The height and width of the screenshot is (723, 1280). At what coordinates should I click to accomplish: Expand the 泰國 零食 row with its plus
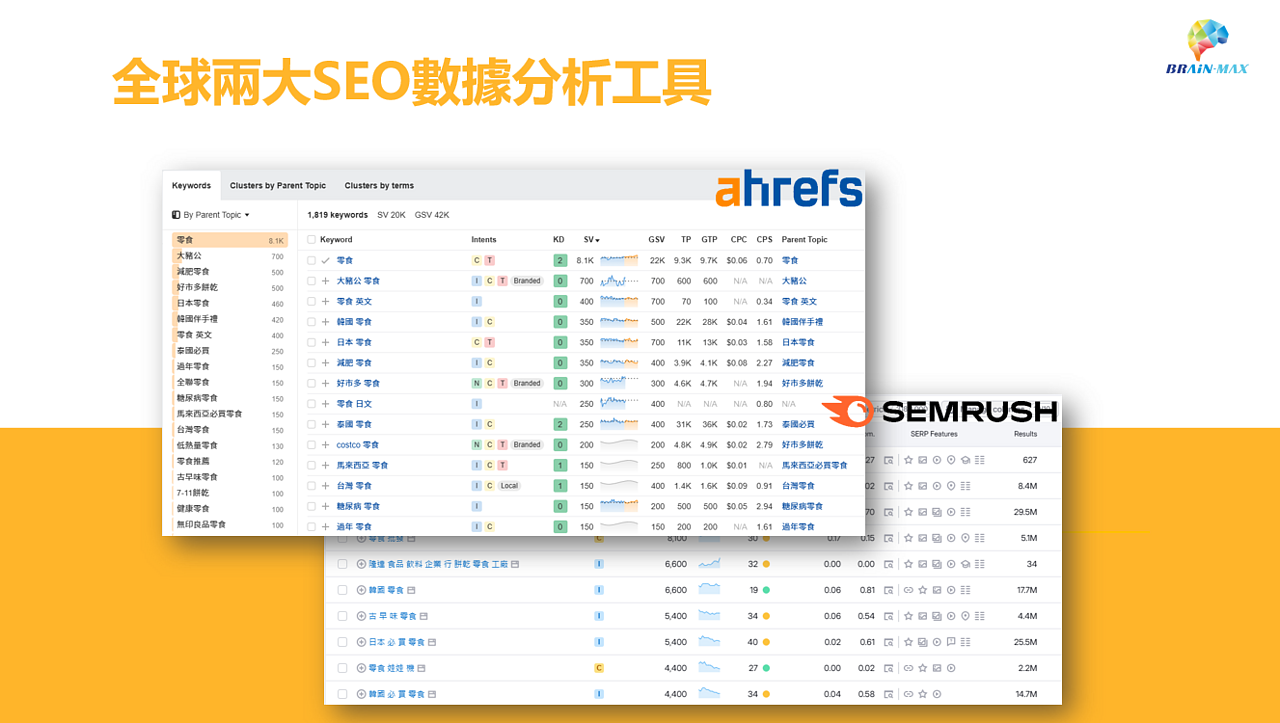pyautogui.click(x=325, y=425)
